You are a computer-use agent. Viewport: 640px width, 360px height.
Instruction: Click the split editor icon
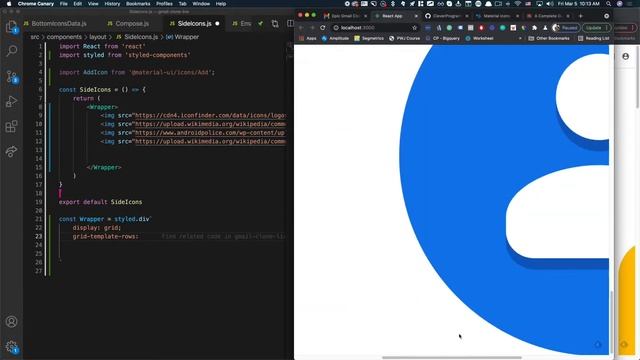tap(290, 24)
